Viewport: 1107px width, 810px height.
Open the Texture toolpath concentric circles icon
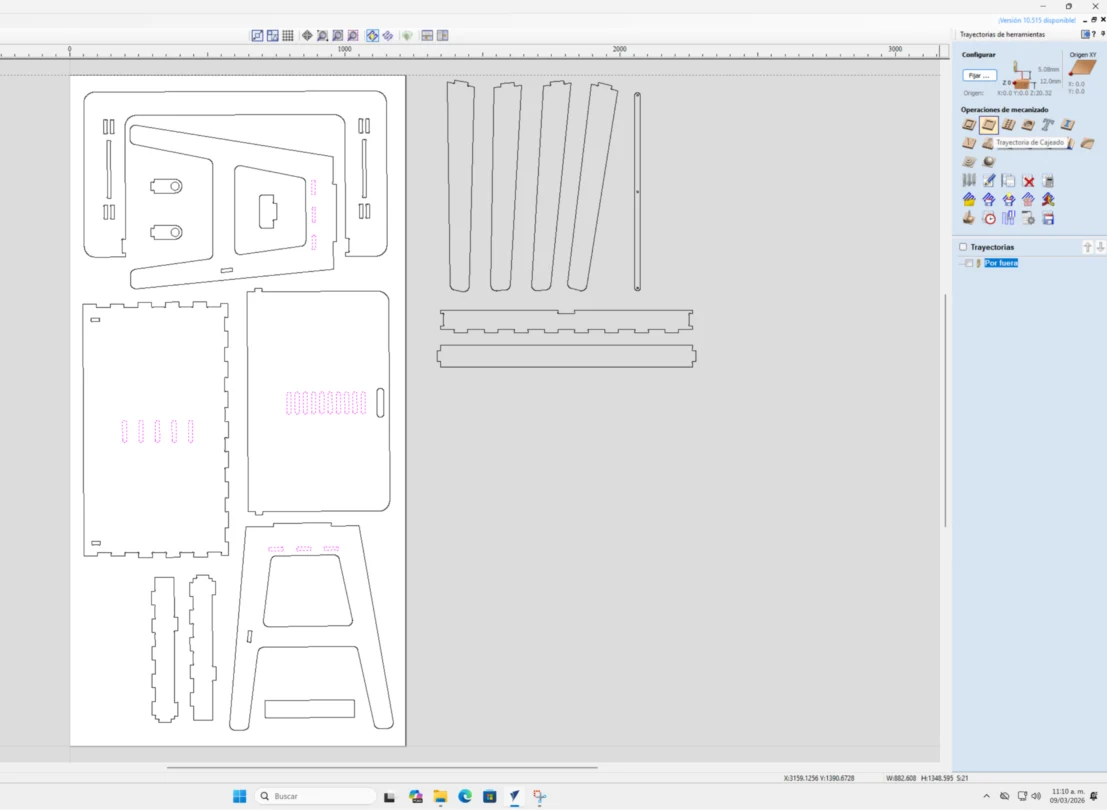(969, 162)
